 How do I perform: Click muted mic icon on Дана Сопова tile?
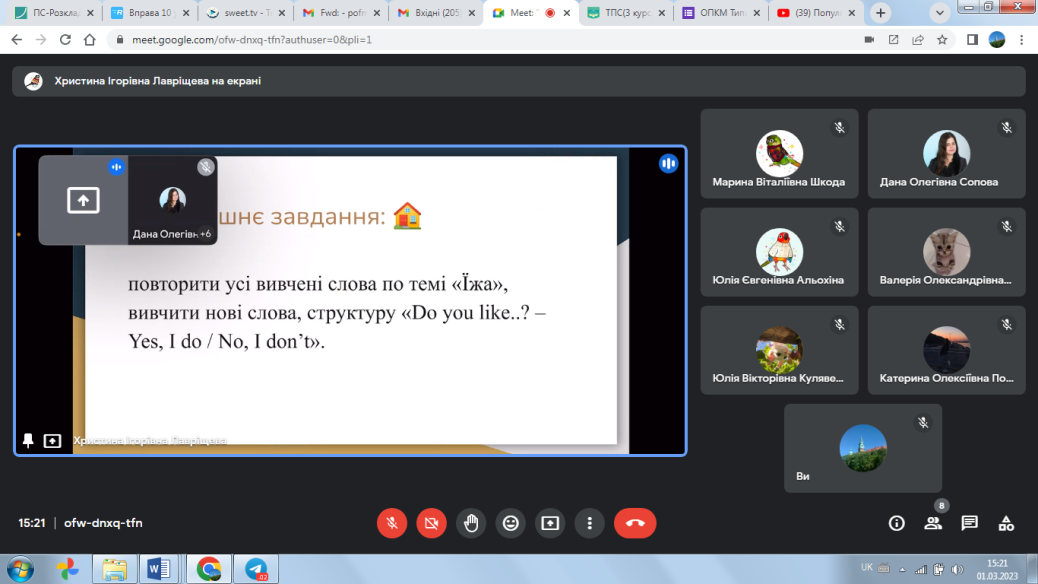tap(1006, 128)
